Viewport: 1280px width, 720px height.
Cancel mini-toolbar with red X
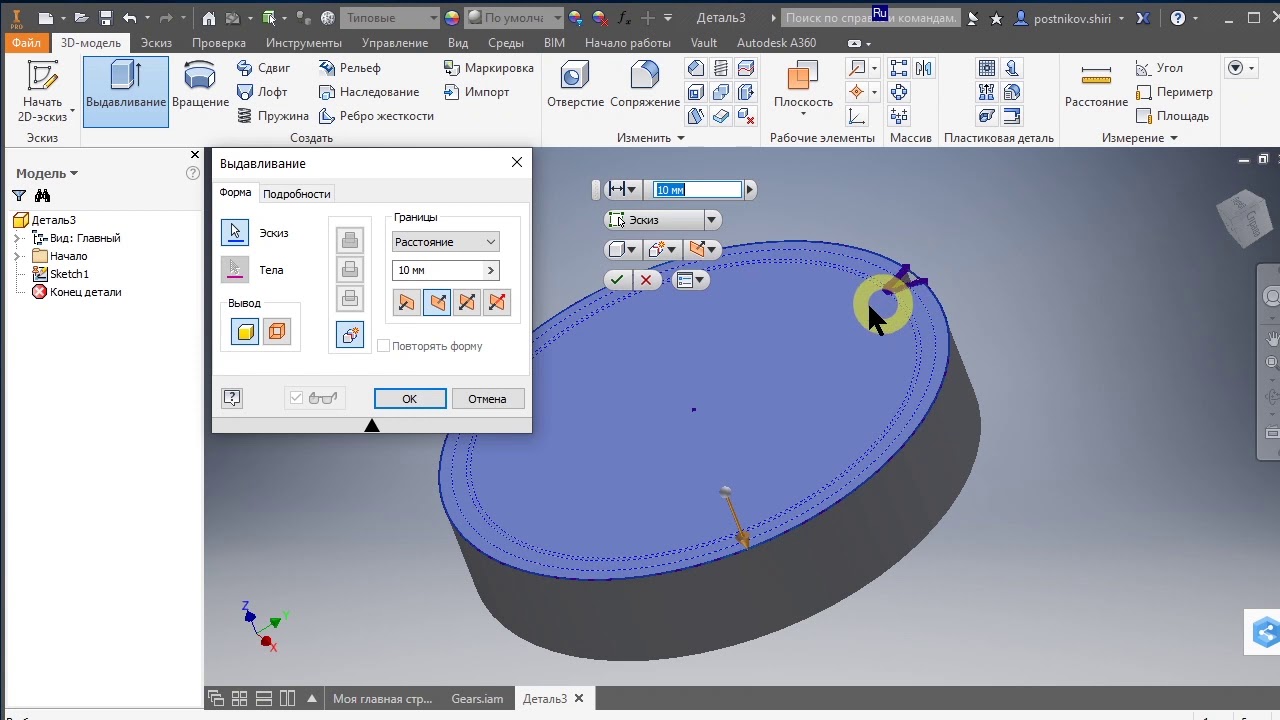tap(646, 280)
